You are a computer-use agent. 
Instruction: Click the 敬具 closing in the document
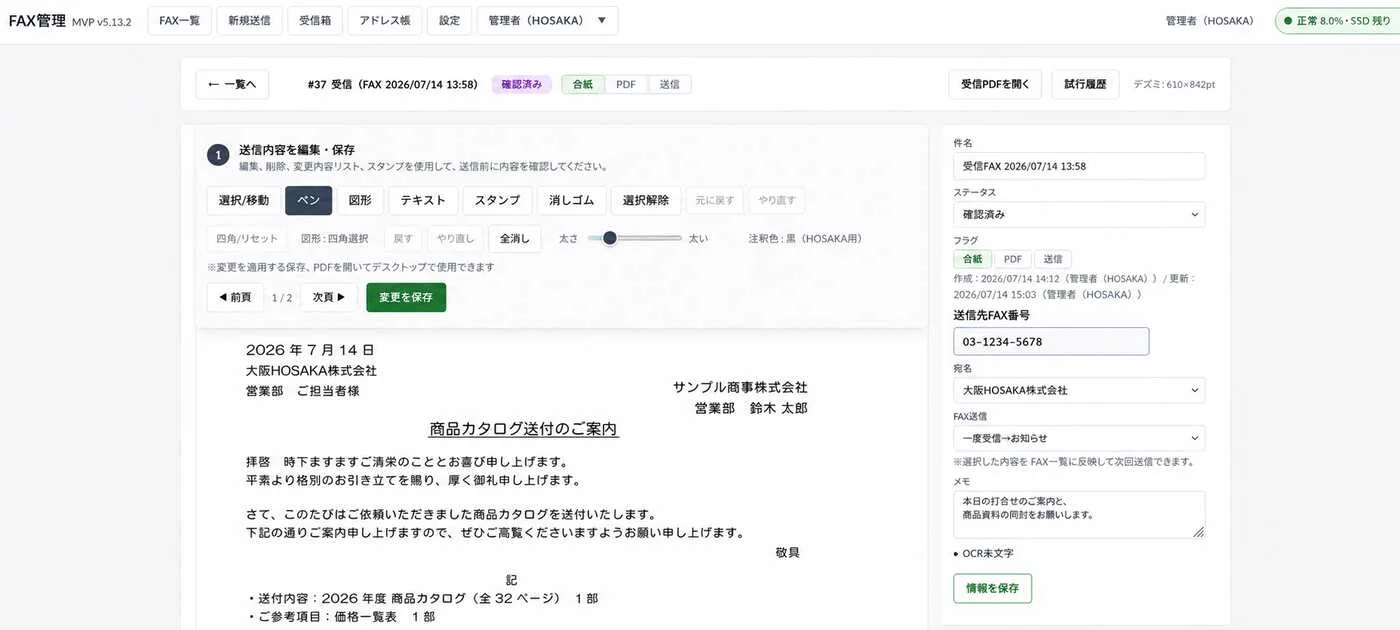point(787,553)
